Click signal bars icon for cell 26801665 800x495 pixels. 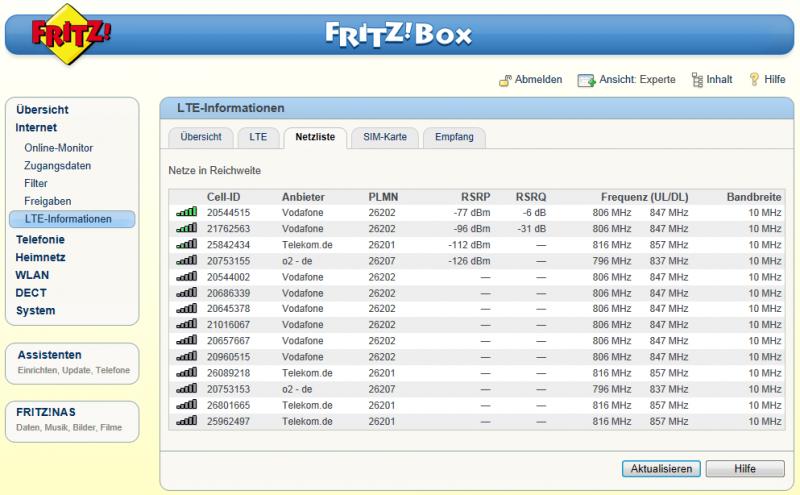point(187,405)
